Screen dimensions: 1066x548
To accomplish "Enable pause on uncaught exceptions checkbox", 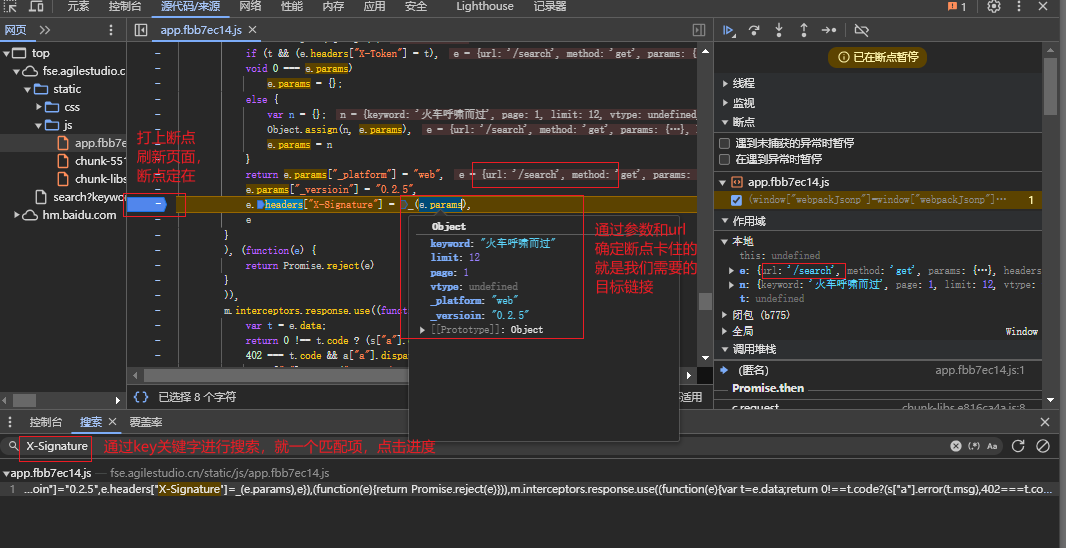I will 725,143.
